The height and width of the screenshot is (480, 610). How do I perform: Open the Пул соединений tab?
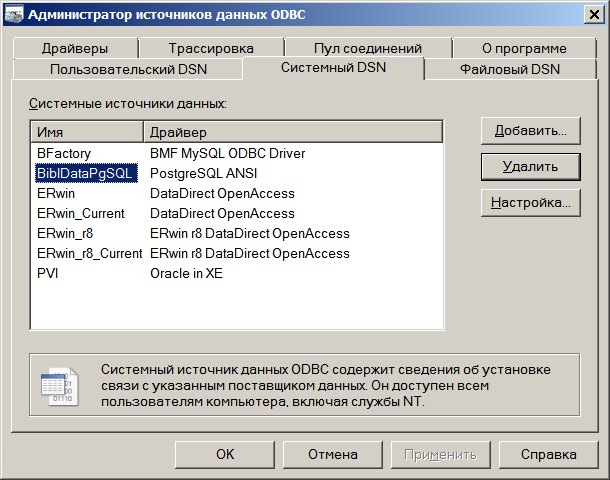click(367, 48)
